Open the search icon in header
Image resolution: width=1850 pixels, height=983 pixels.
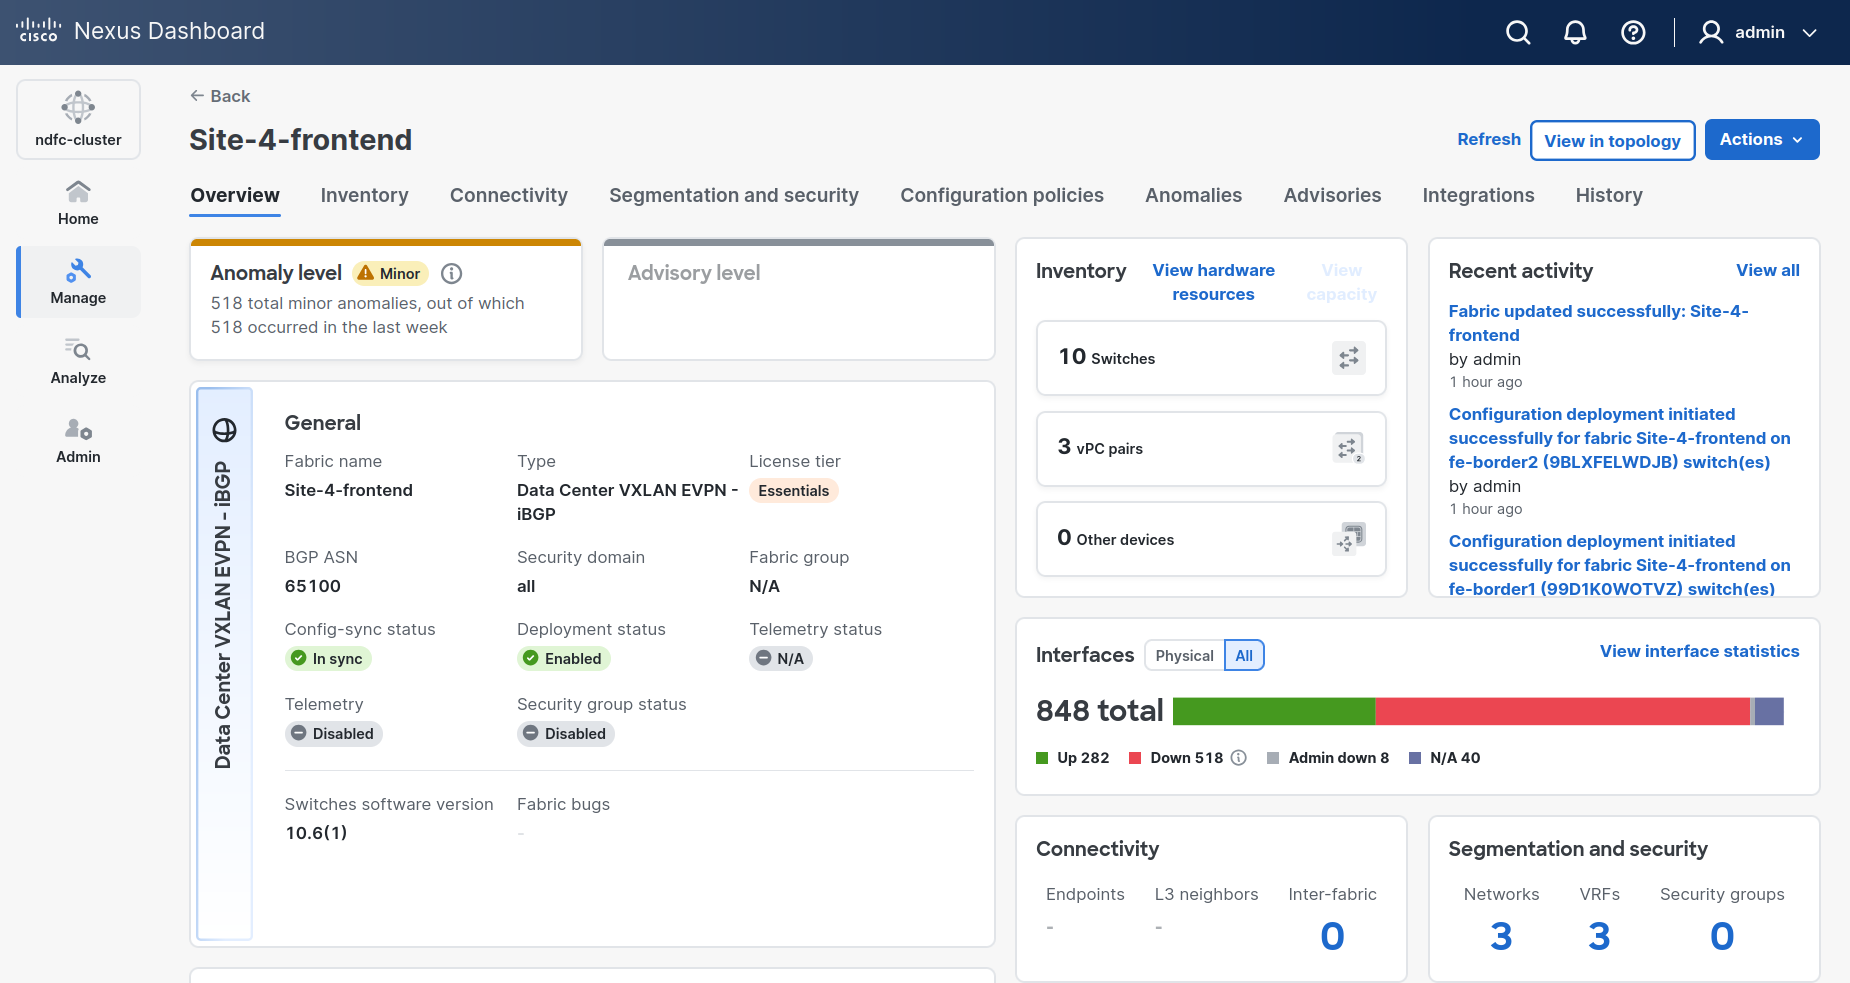pos(1518,33)
